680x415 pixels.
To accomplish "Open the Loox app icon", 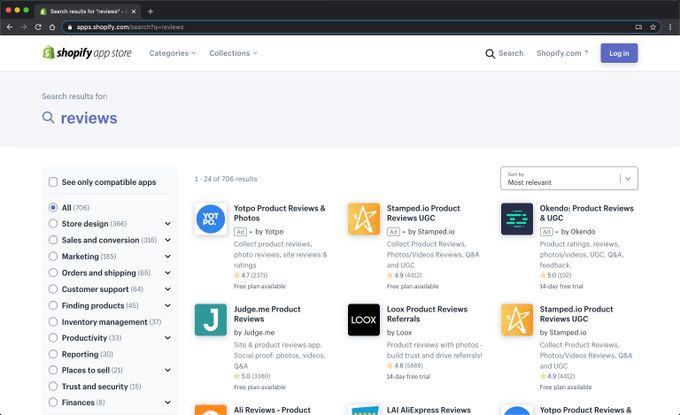I will tap(364, 320).
